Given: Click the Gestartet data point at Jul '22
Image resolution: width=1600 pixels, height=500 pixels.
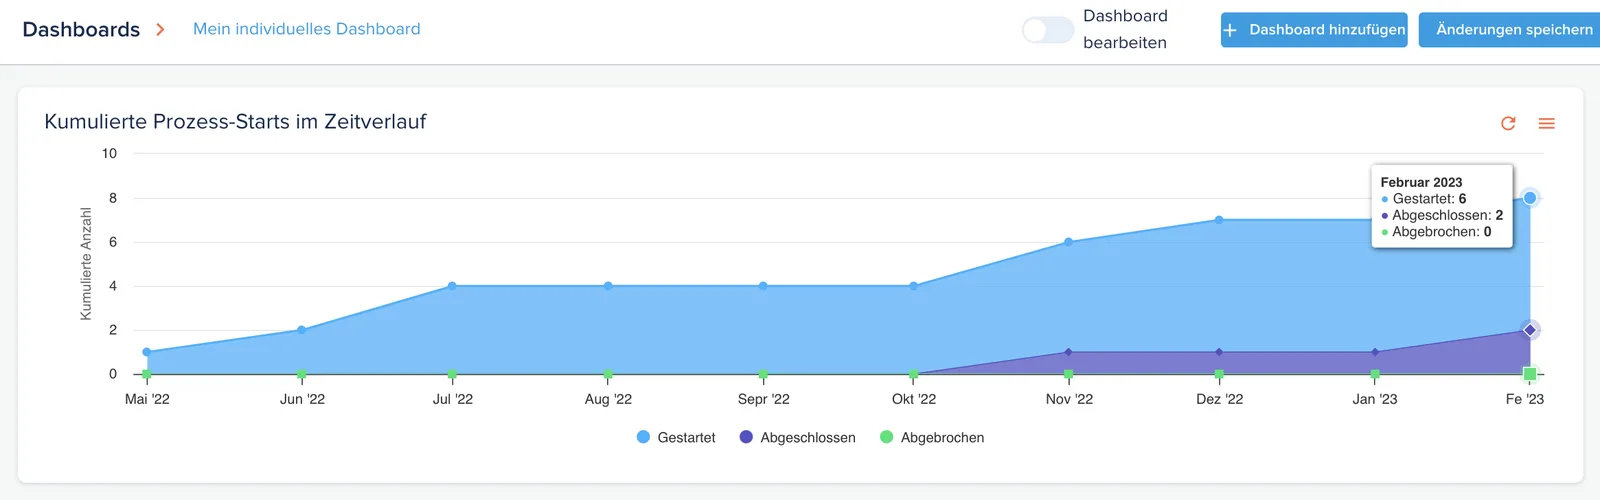Looking at the screenshot, I should coord(452,286).
